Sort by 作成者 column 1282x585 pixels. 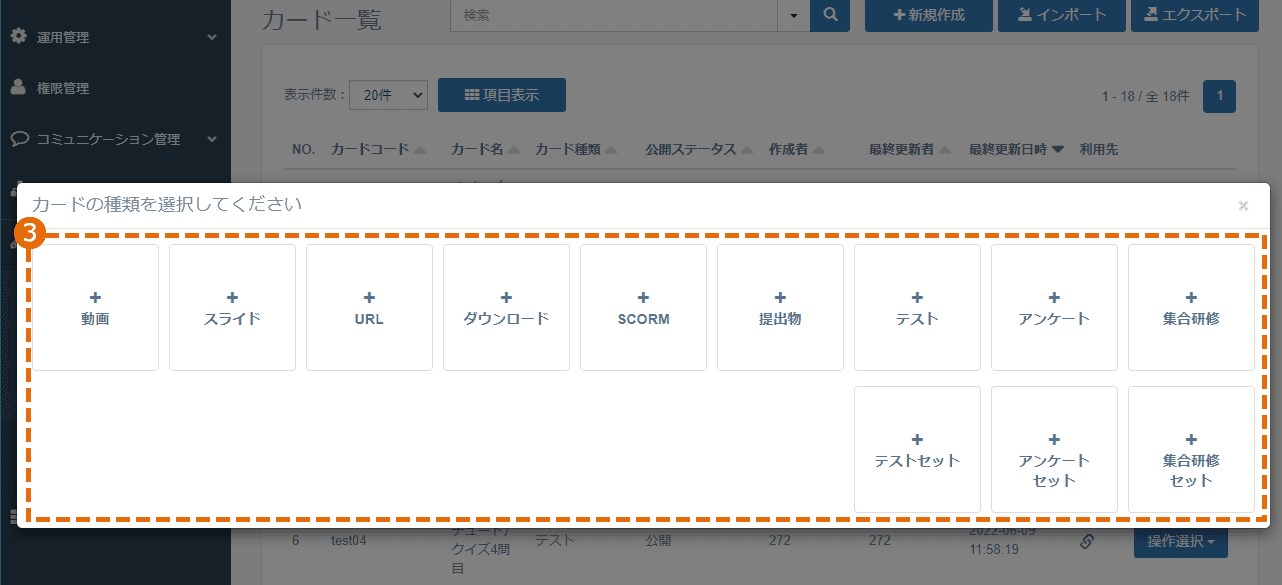(x=796, y=149)
